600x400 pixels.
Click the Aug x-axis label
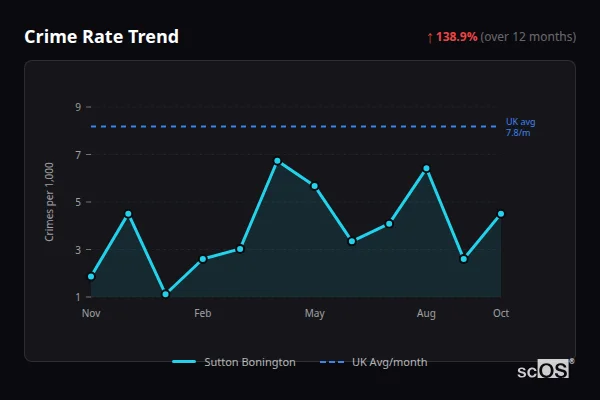coord(426,313)
